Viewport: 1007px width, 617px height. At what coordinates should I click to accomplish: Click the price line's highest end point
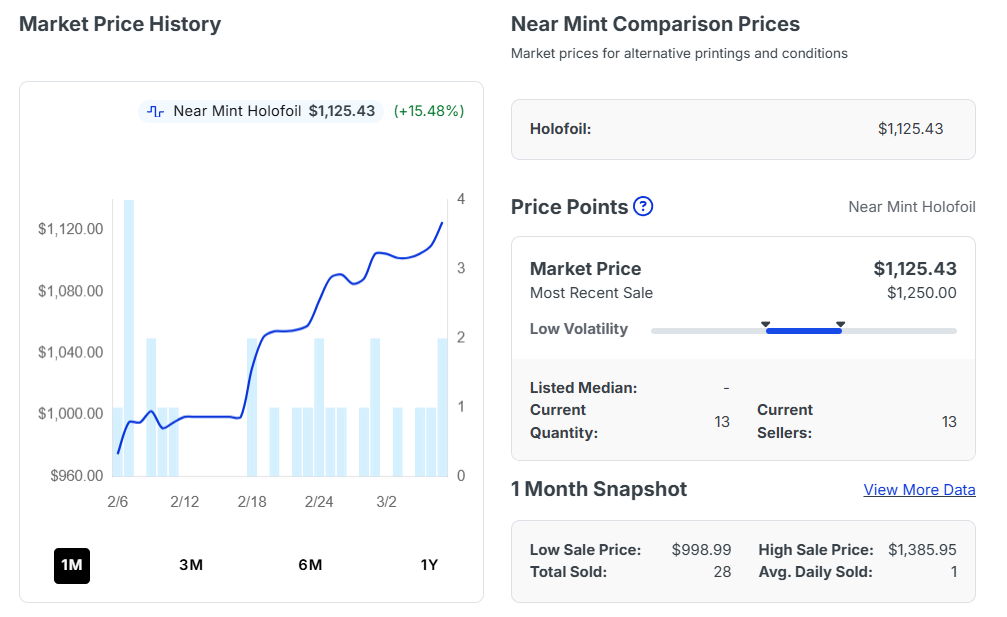442,222
